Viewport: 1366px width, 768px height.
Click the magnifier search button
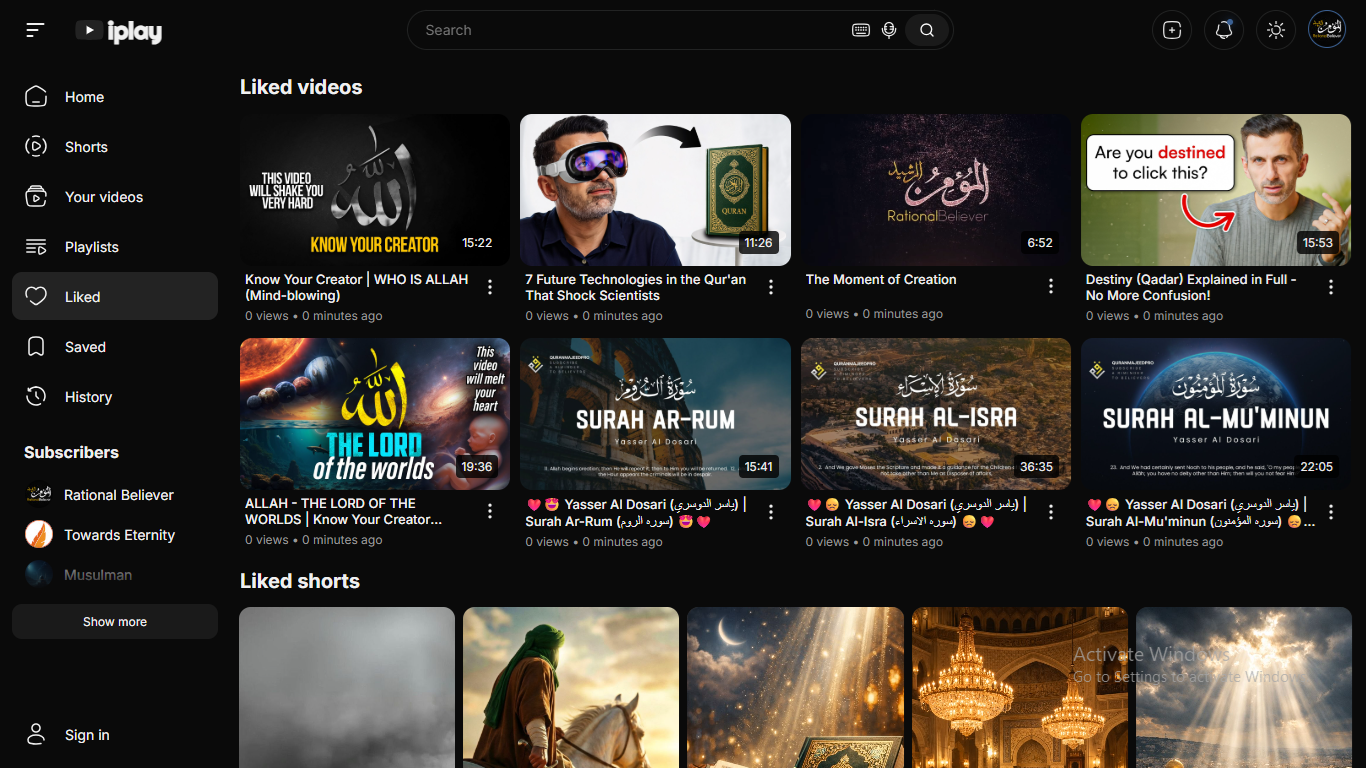927,30
